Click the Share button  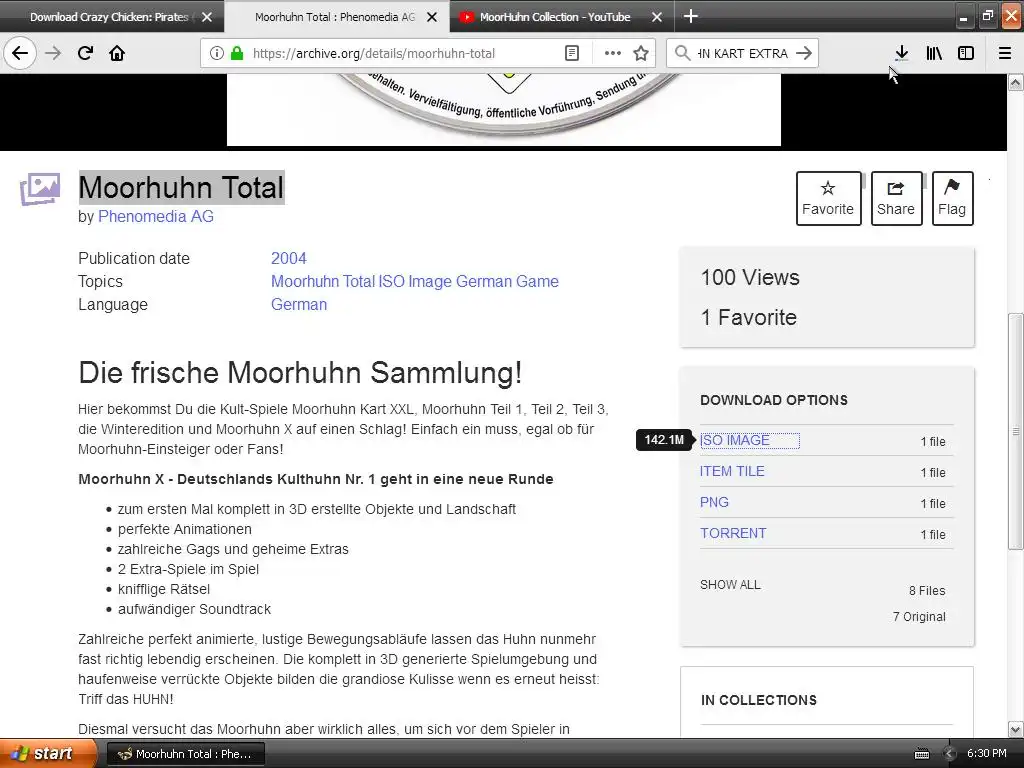pyautogui.click(x=896, y=199)
